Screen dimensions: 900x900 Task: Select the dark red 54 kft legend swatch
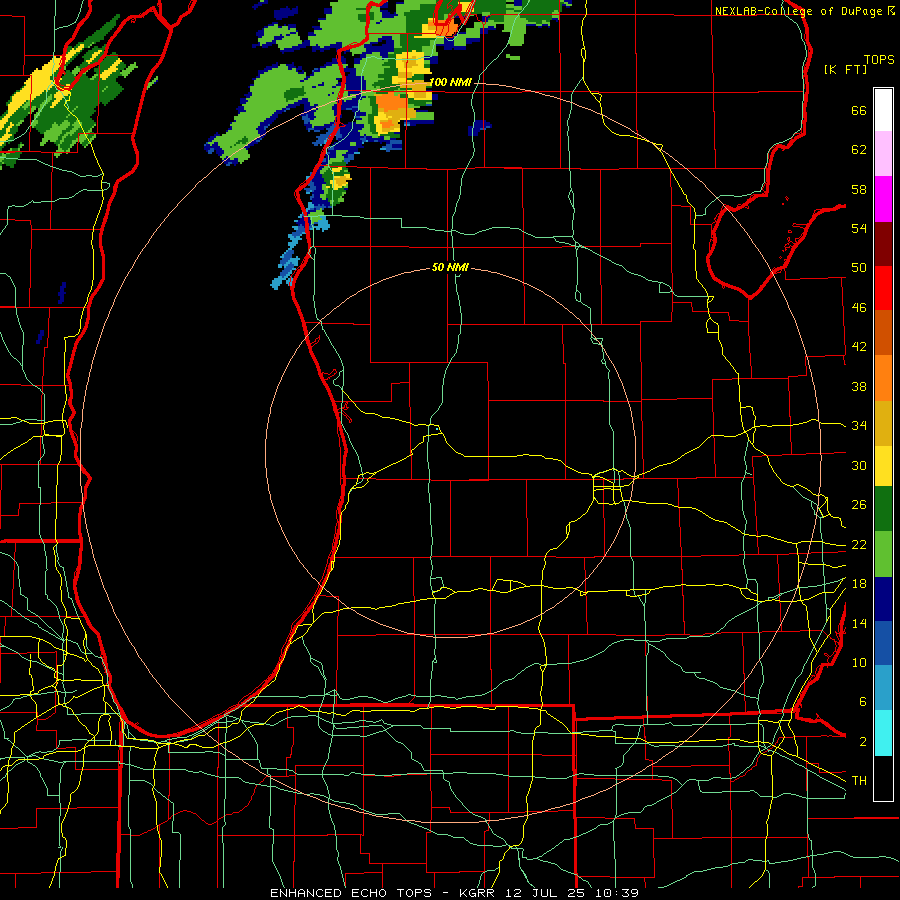point(883,244)
